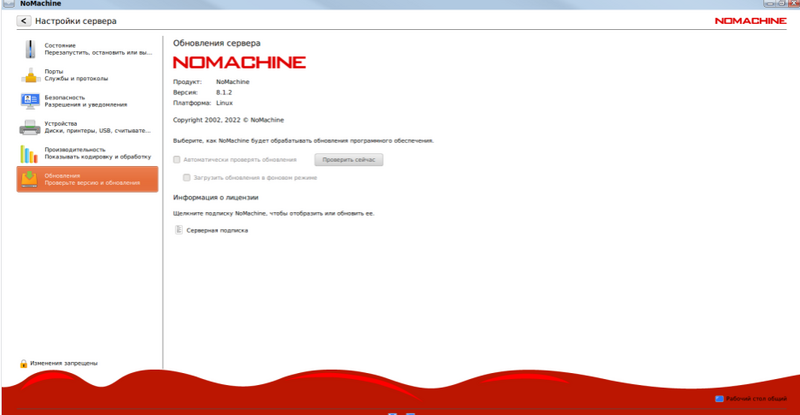Click the Изменения запрещены label
Image resolution: width=800 pixels, height=415 pixels.
click(x=64, y=363)
